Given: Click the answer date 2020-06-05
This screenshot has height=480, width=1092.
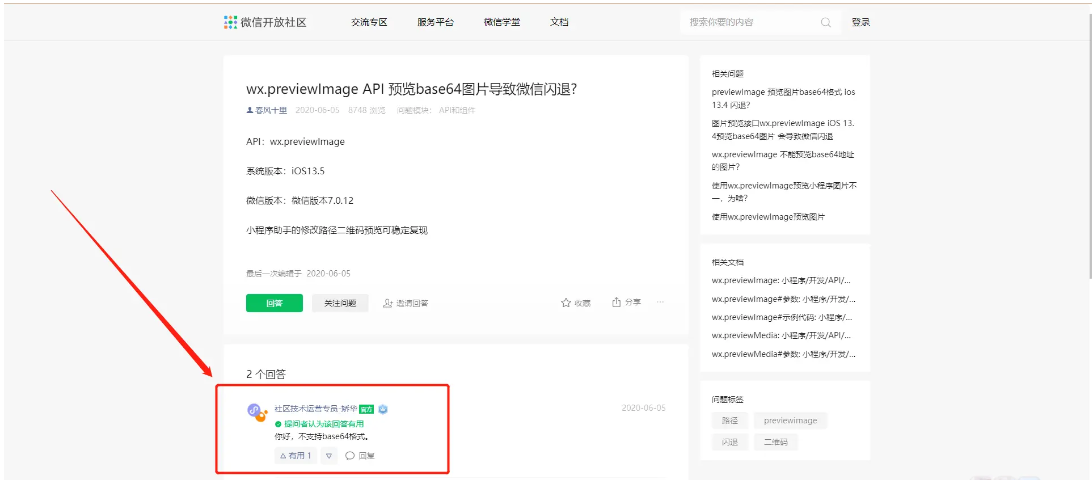Looking at the screenshot, I should click(x=644, y=408).
